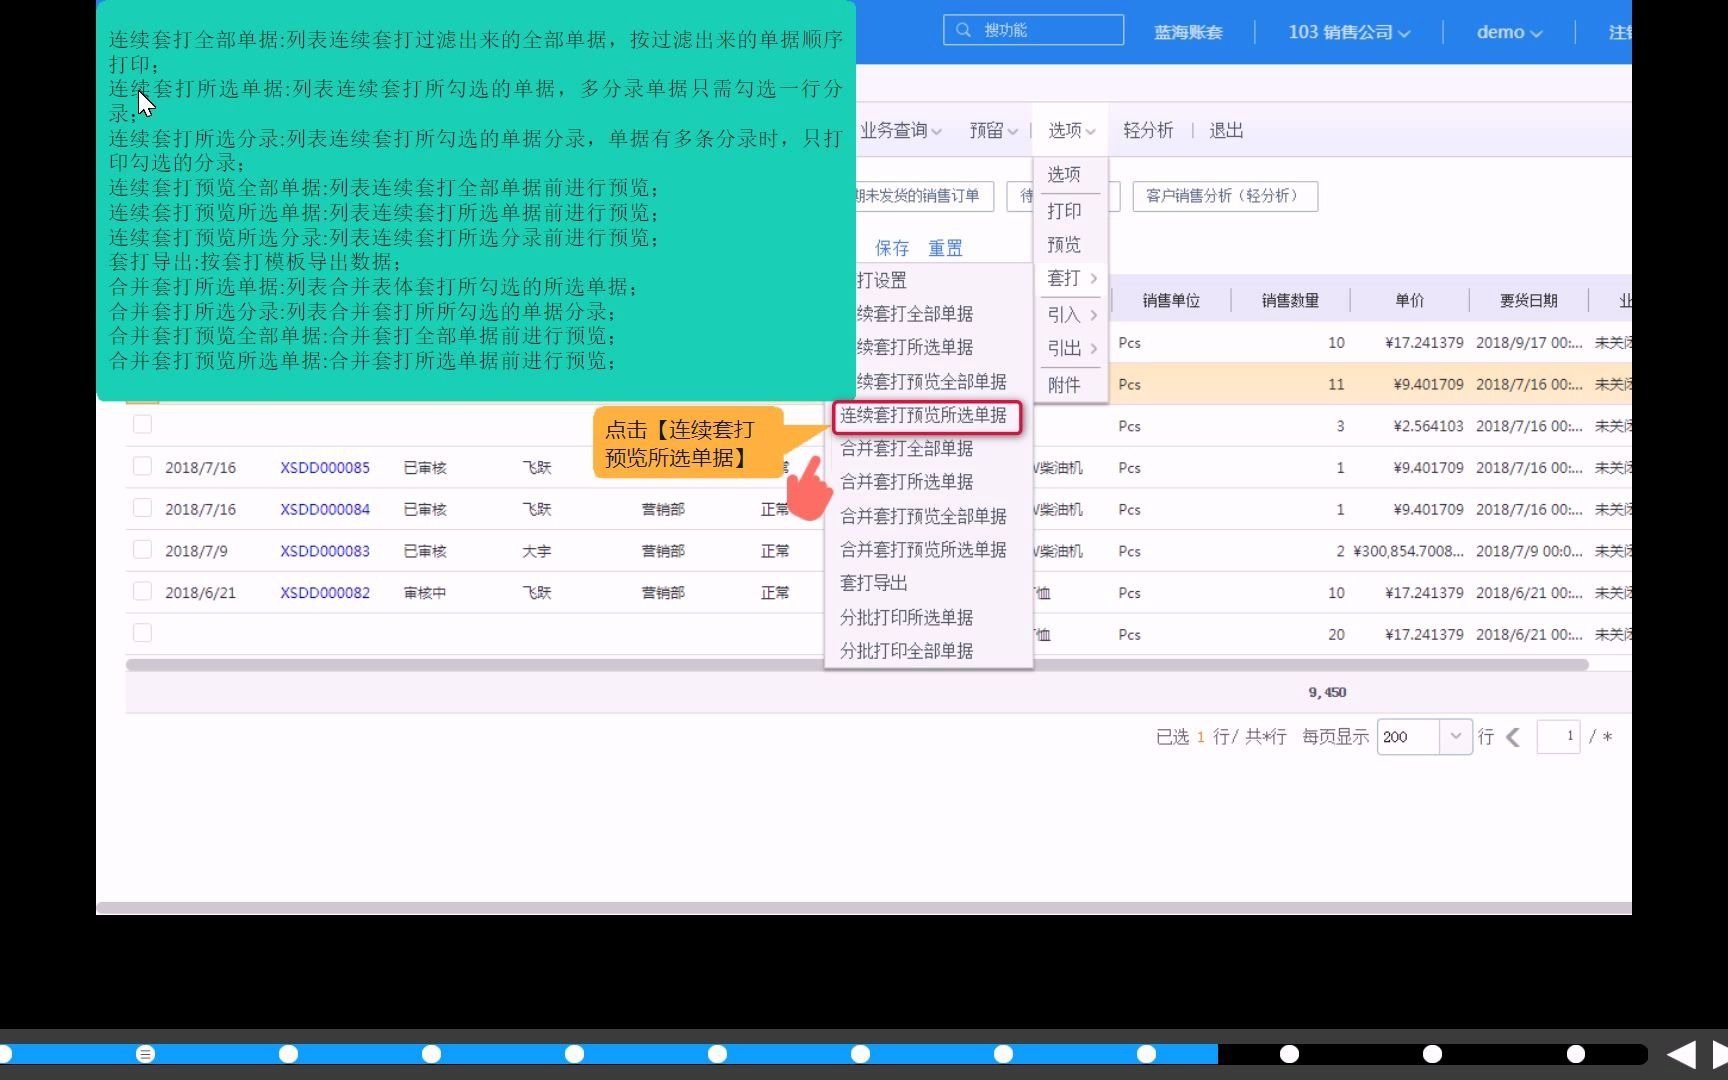This screenshot has width=1728, height=1080.
Task: Select 合并套打预览所选单据 in the submenu
Action: (x=923, y=549)
